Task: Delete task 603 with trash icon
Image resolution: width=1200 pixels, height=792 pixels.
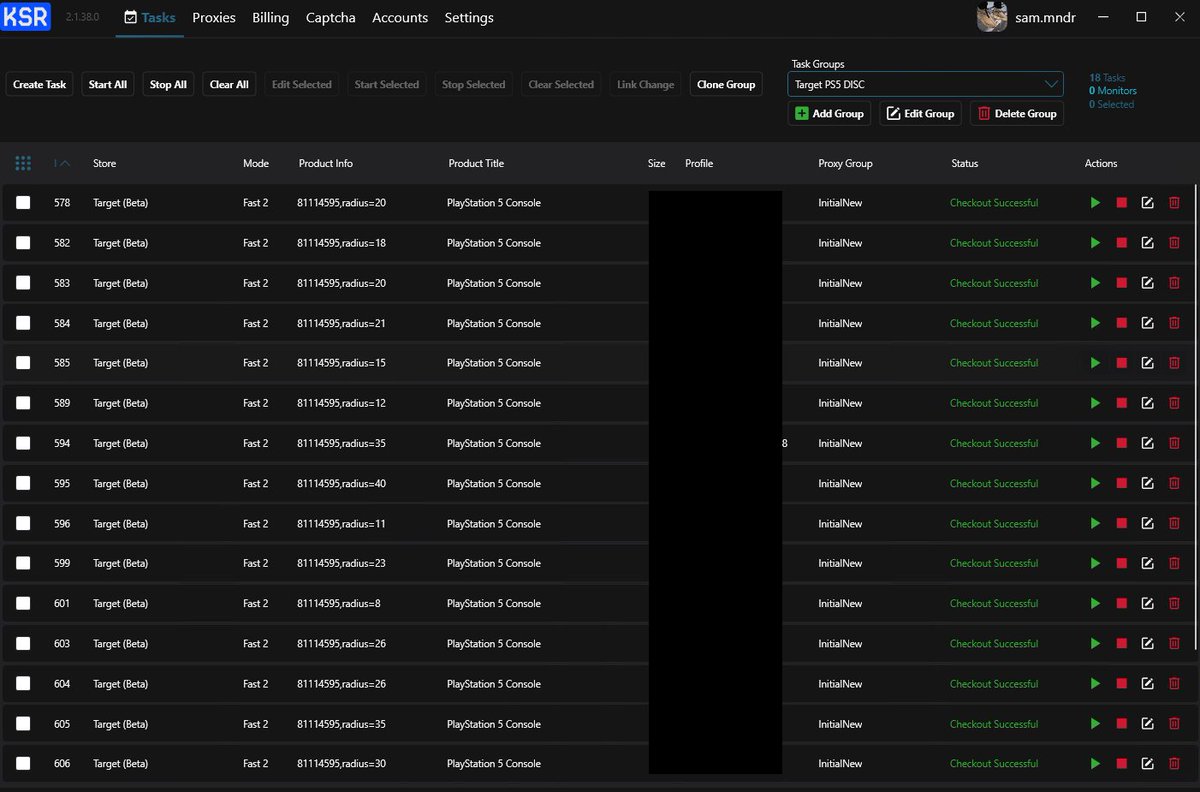Action: [x=1174, y=644]
